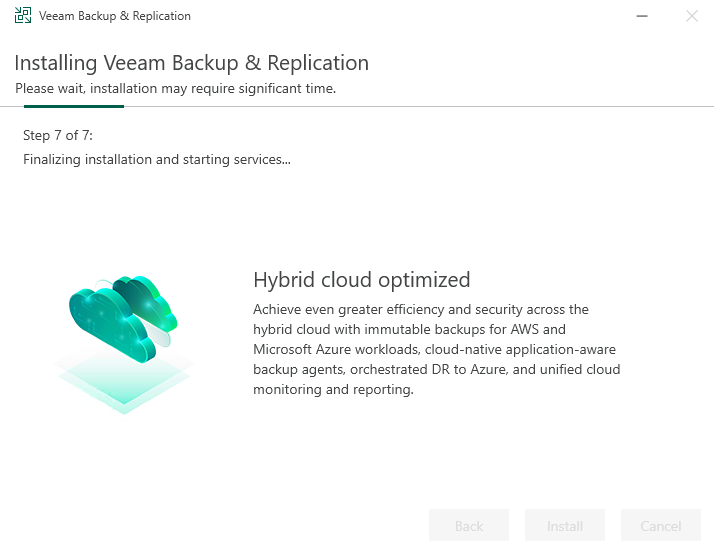Click 'Installing Veeam Backup & Replication' heading

(192, 63)
